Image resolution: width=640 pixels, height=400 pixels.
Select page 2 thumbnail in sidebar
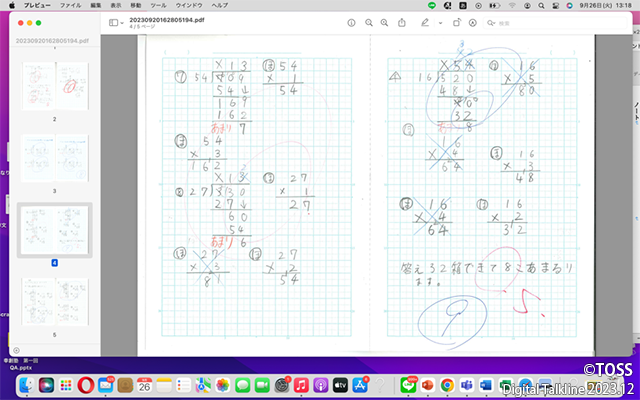click(56, 84)
